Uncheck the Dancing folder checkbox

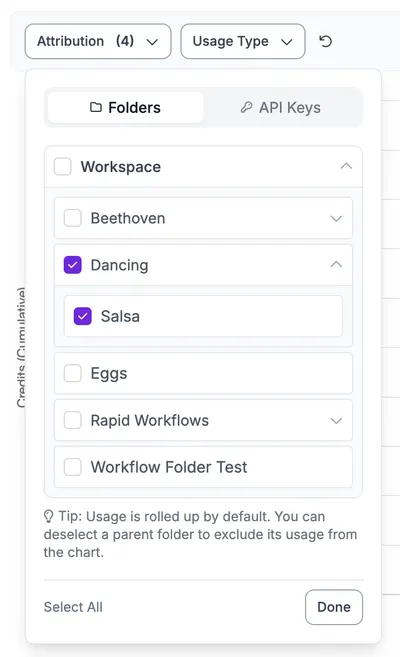[72, 265]
